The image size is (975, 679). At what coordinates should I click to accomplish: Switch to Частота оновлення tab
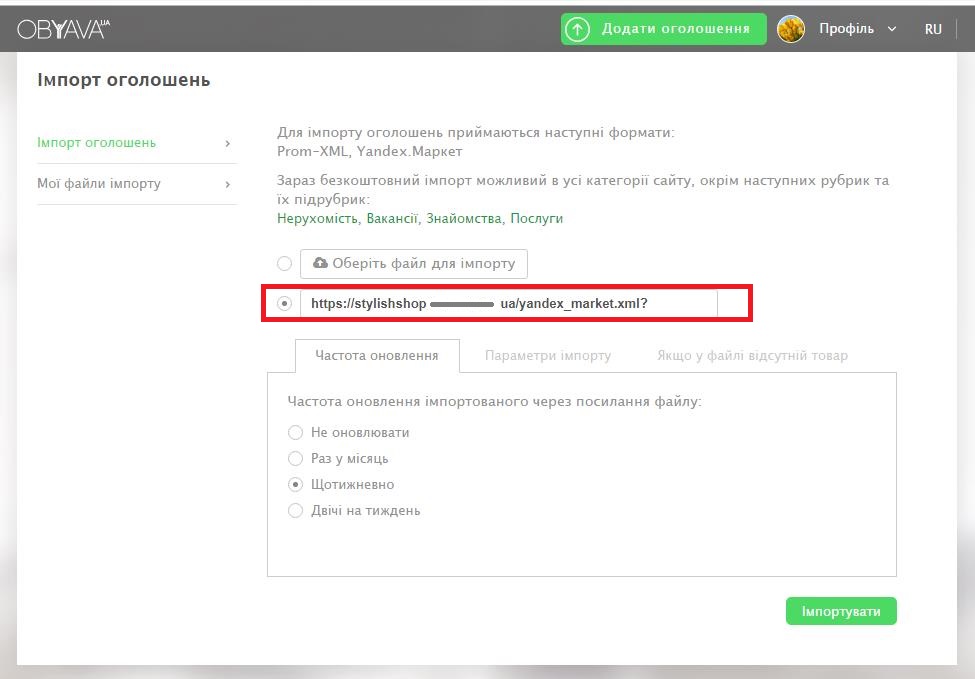(x=377, y=356)
